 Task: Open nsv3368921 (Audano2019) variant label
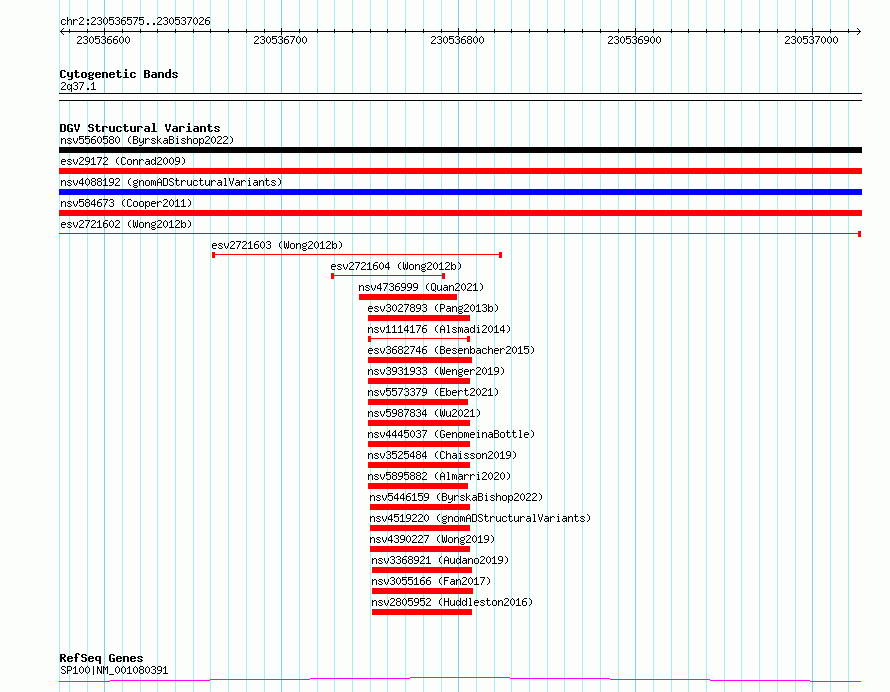point(440,560)
